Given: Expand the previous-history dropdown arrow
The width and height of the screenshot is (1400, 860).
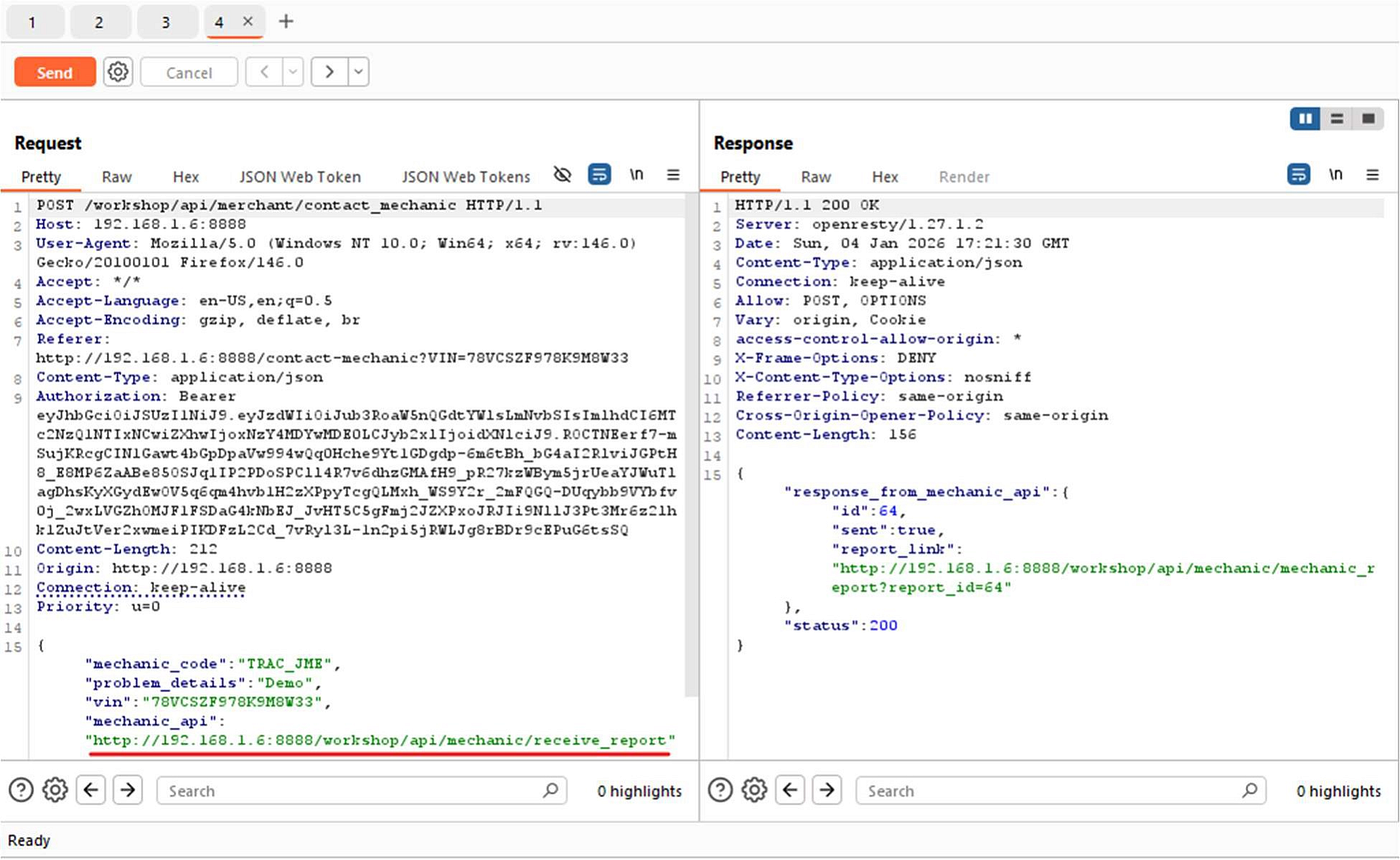Looking at the screenshot, I should [x=292, y=72].
